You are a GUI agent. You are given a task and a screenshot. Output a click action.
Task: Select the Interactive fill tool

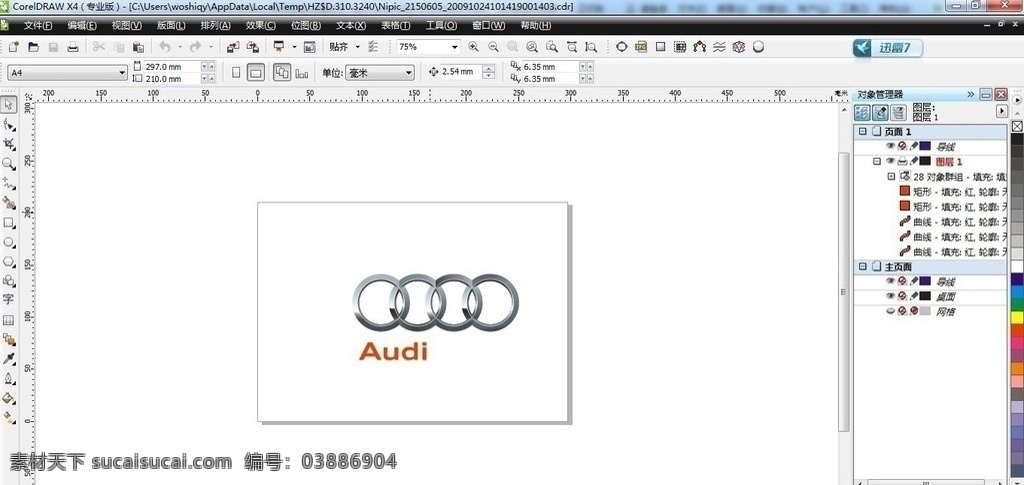tap(8, 416)
